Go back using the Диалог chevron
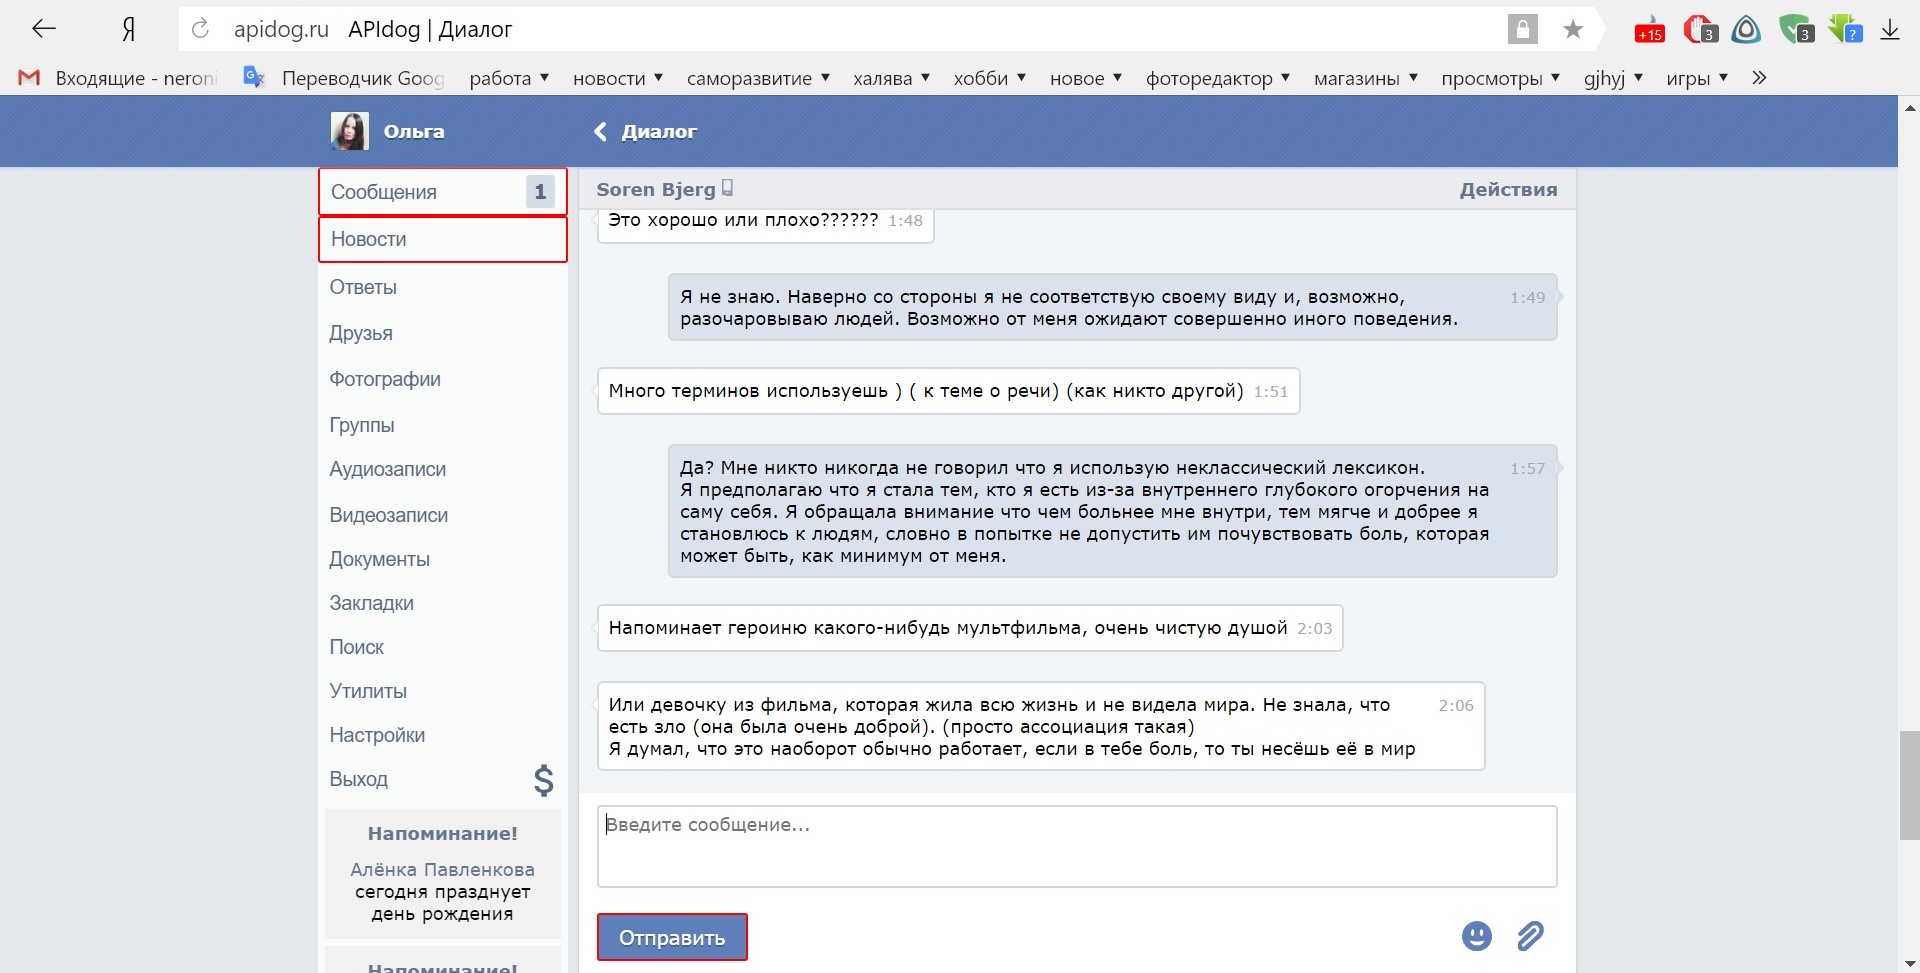The image size is (1920, 973). coord(601,132)
